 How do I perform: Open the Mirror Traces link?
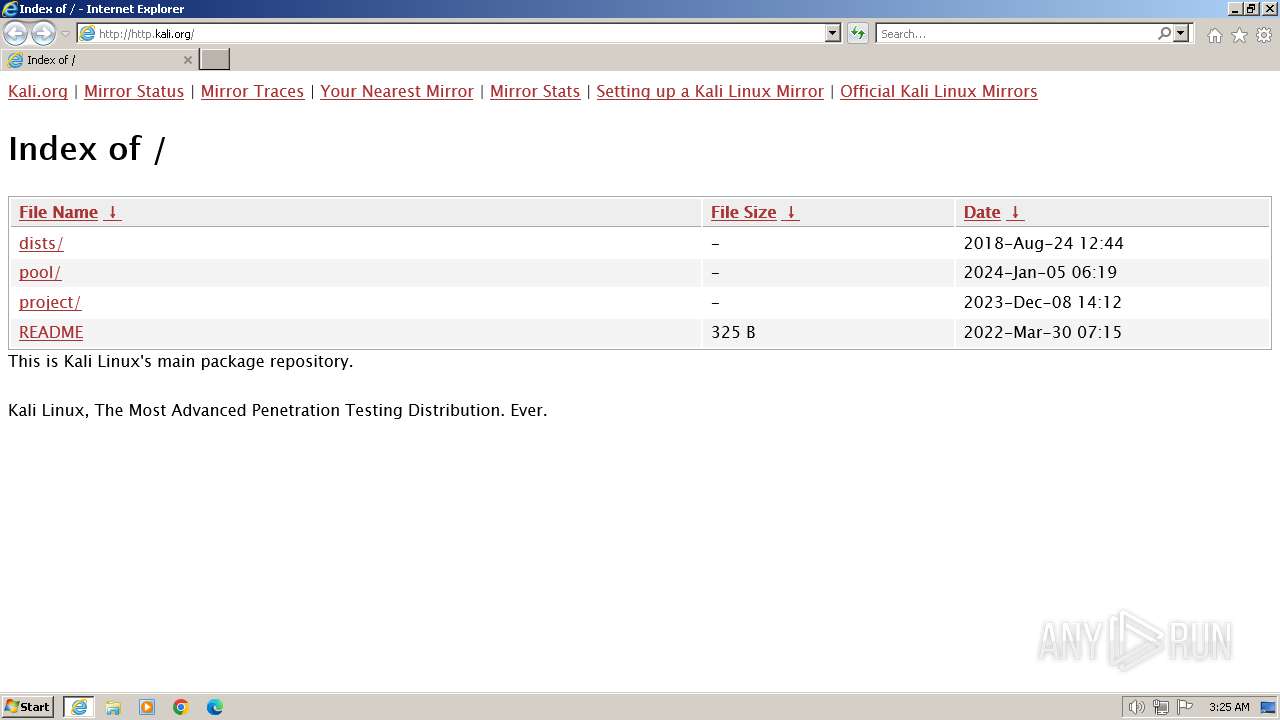252,91
